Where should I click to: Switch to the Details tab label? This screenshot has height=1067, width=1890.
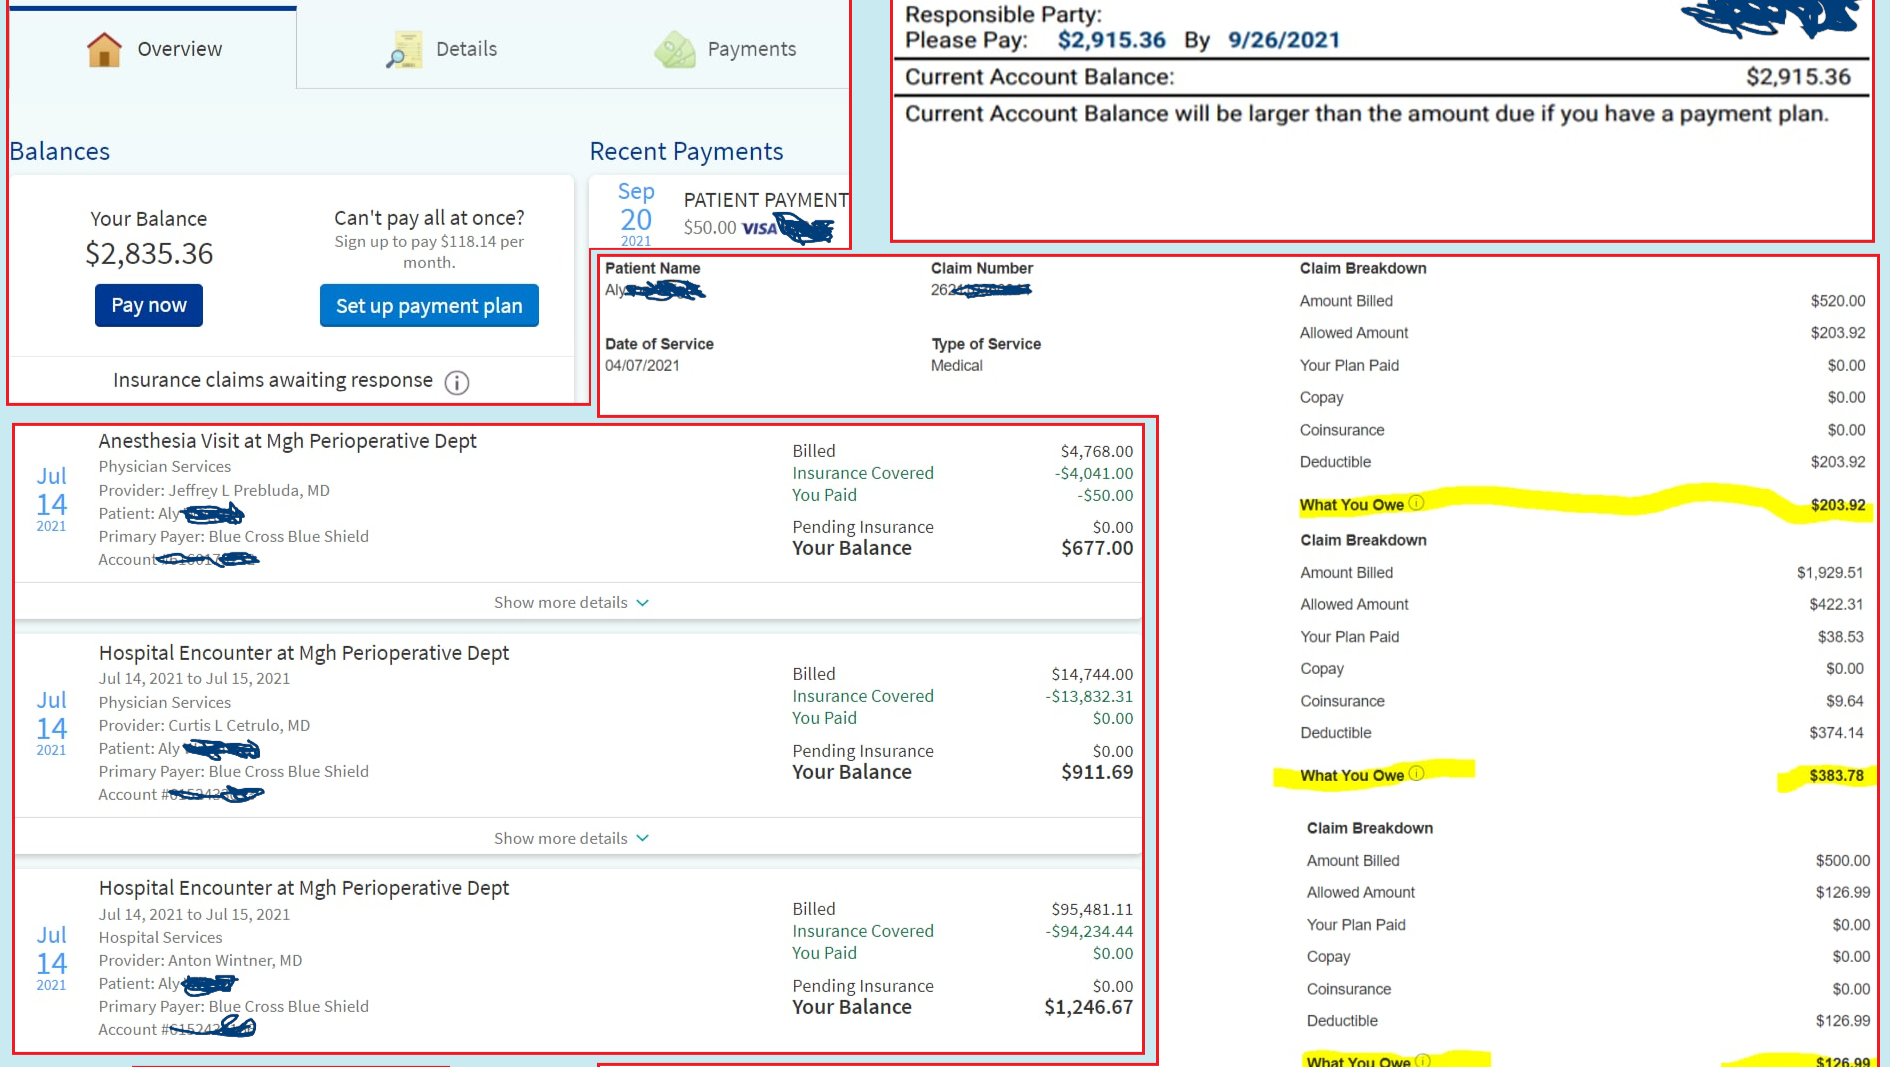pos(466,49)
